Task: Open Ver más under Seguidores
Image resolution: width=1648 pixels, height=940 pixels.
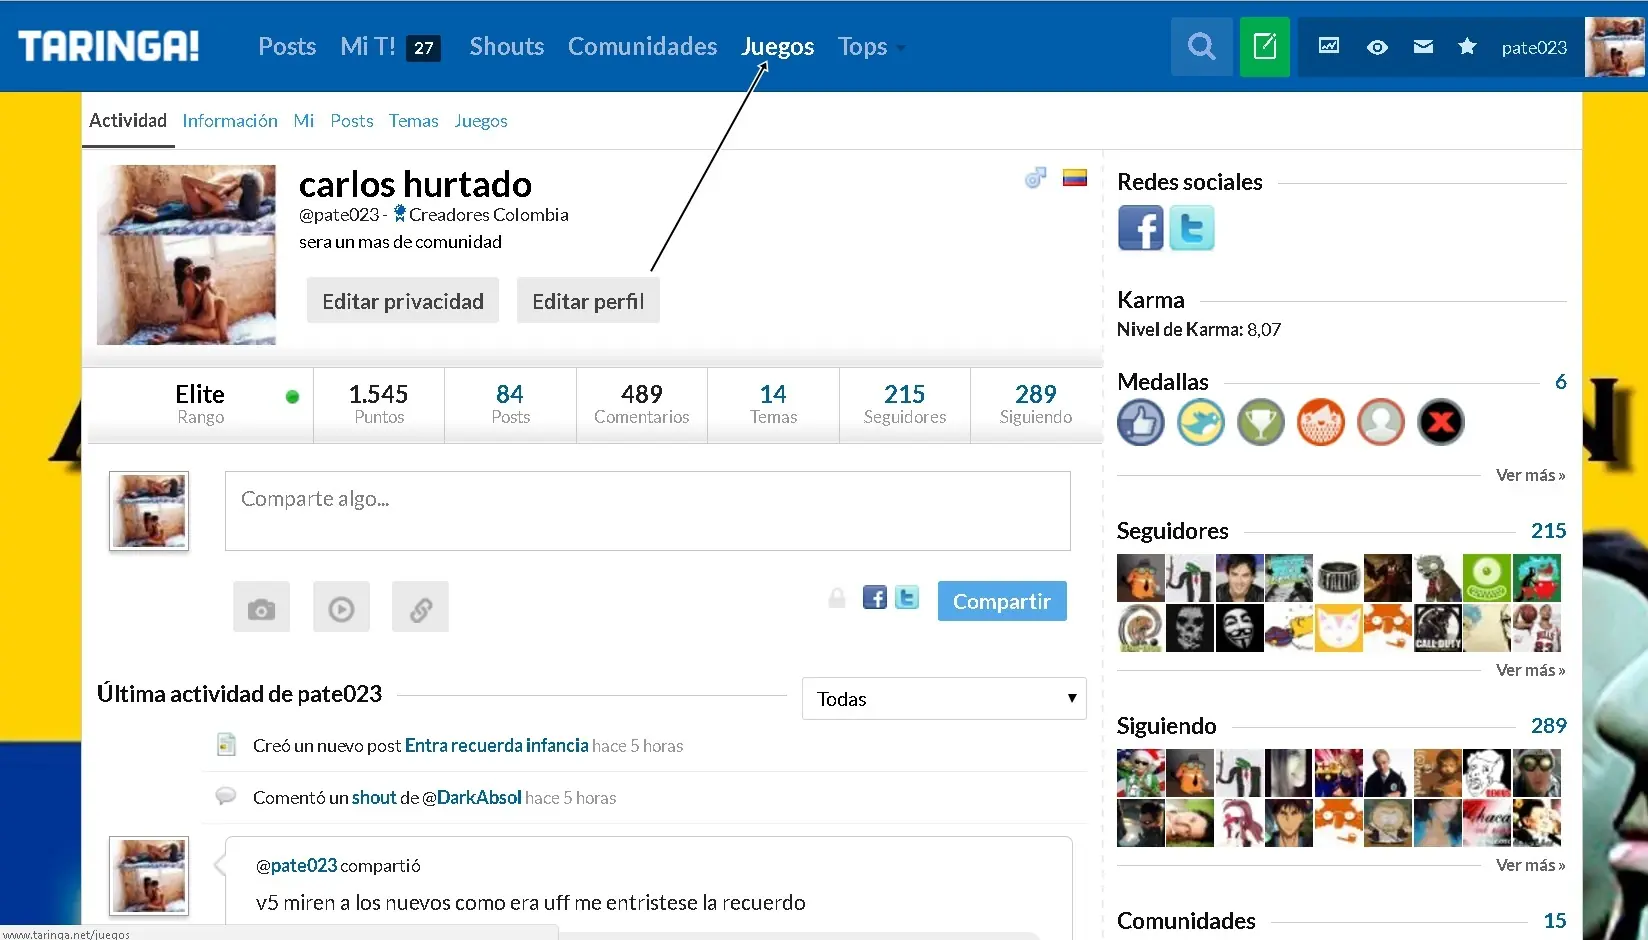Action: click(x=1530, y=670)
